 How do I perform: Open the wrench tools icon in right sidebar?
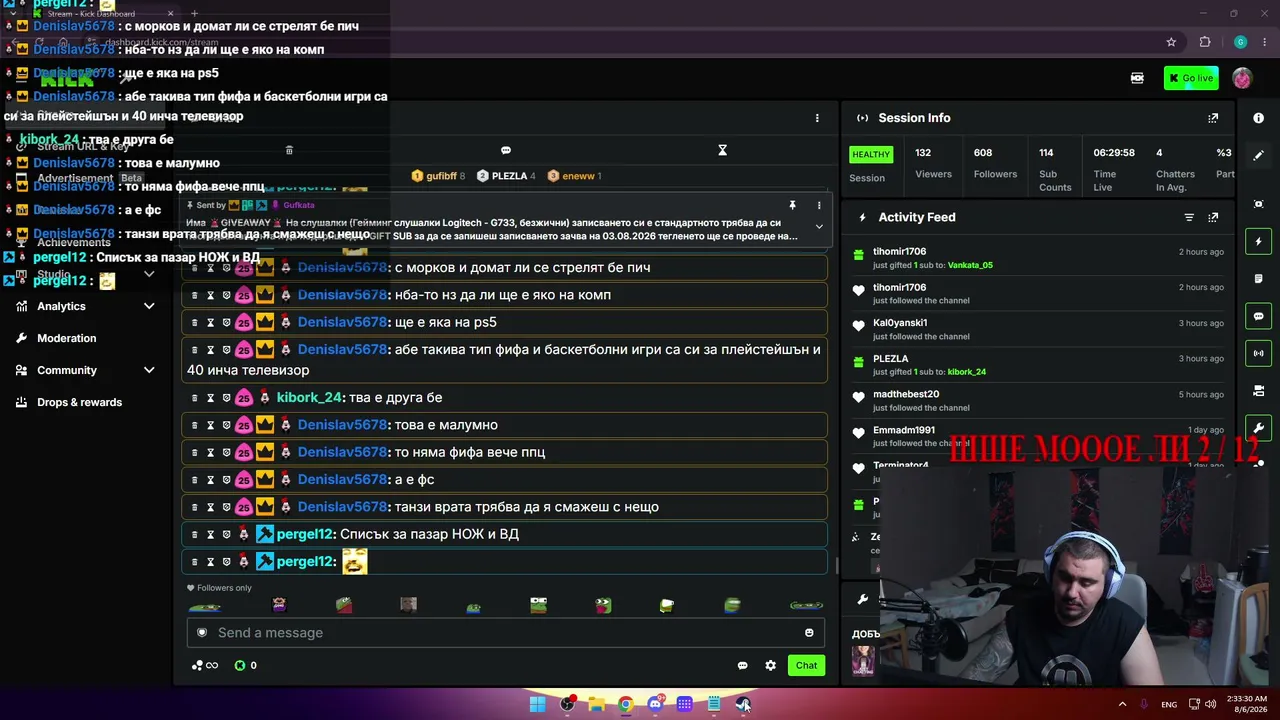click(x=1258, y=428)
